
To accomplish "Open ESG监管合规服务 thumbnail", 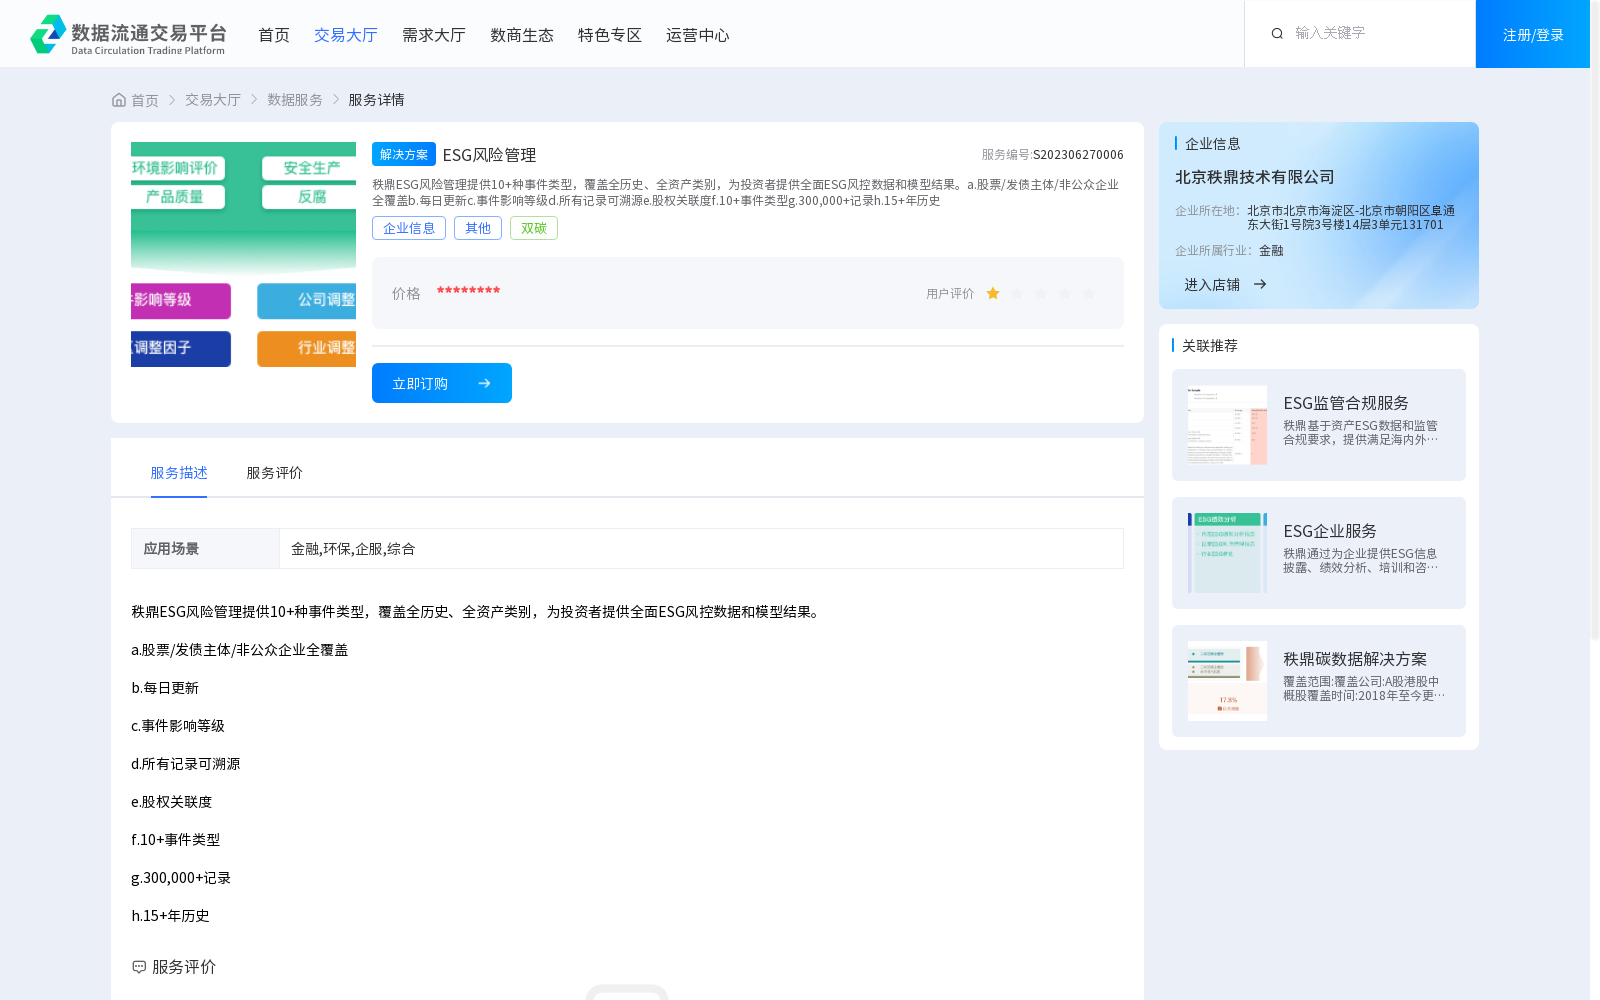I will click(1227, 425).
